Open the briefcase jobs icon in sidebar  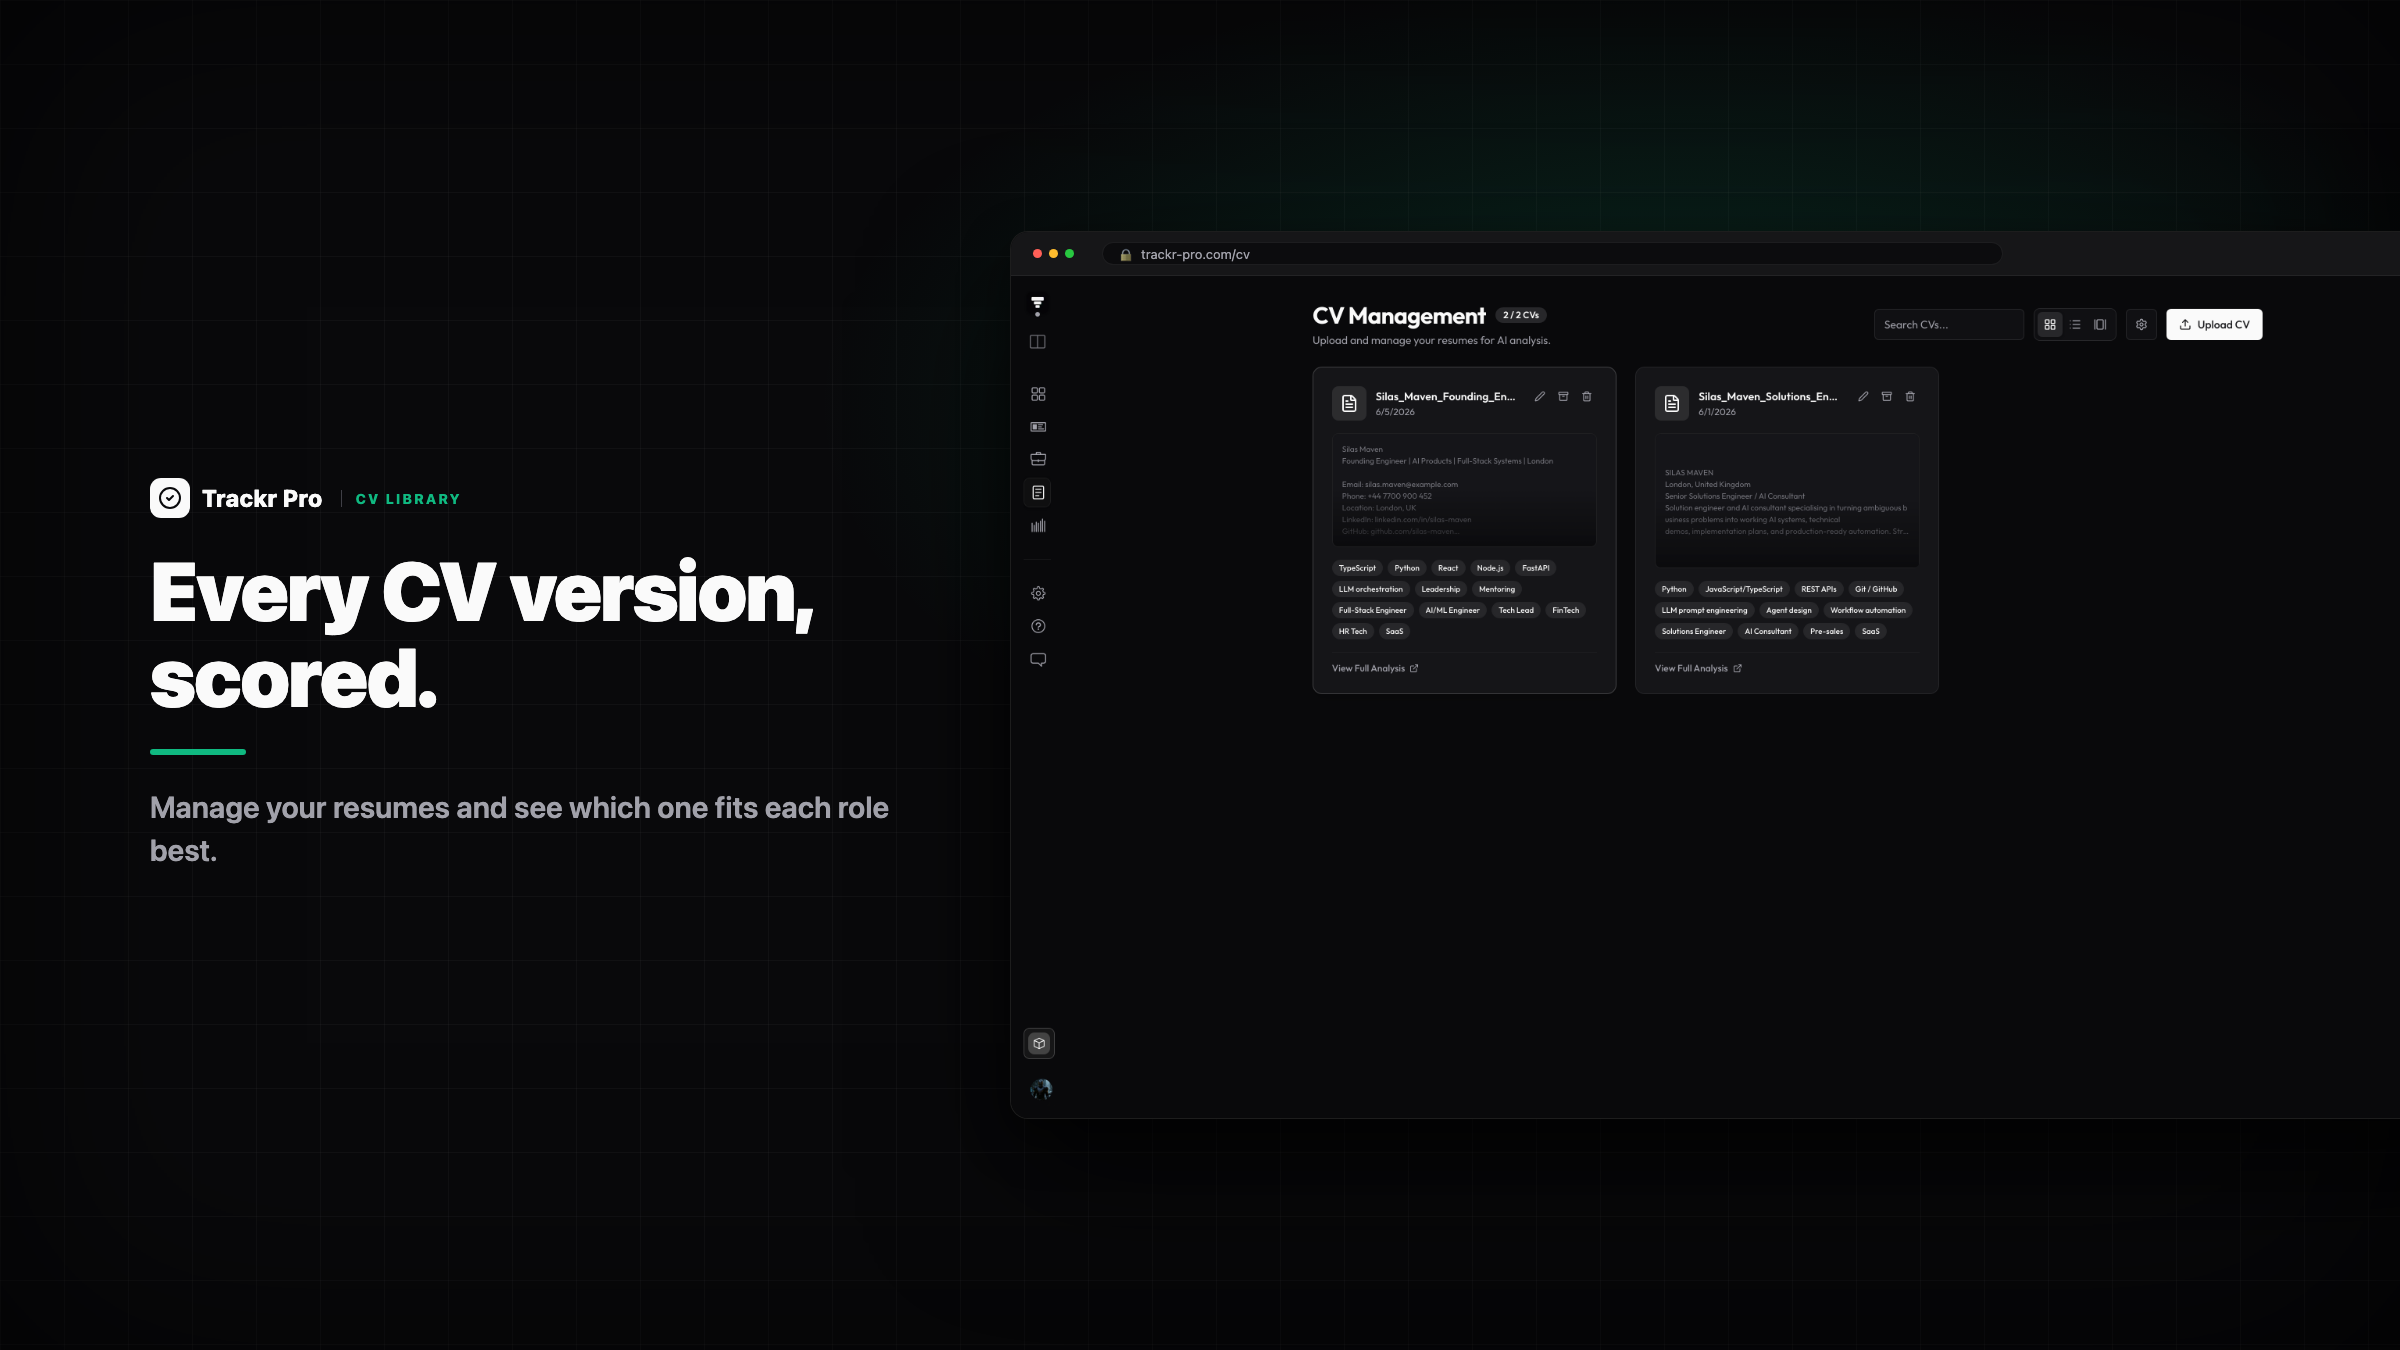click(x=1038, y=459)
